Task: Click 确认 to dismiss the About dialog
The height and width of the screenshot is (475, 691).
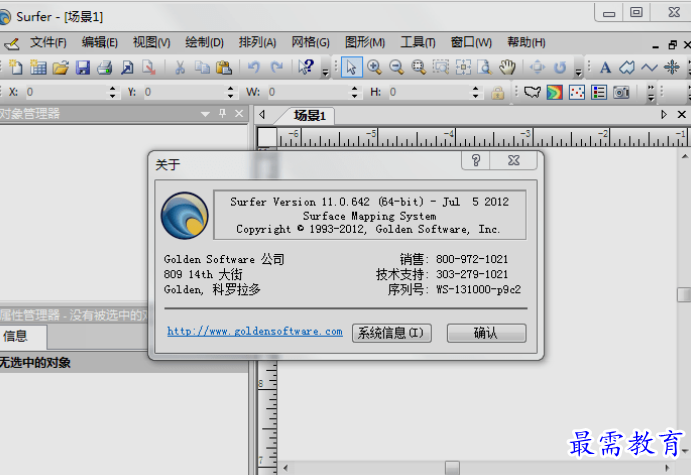Action: [486, 333]
